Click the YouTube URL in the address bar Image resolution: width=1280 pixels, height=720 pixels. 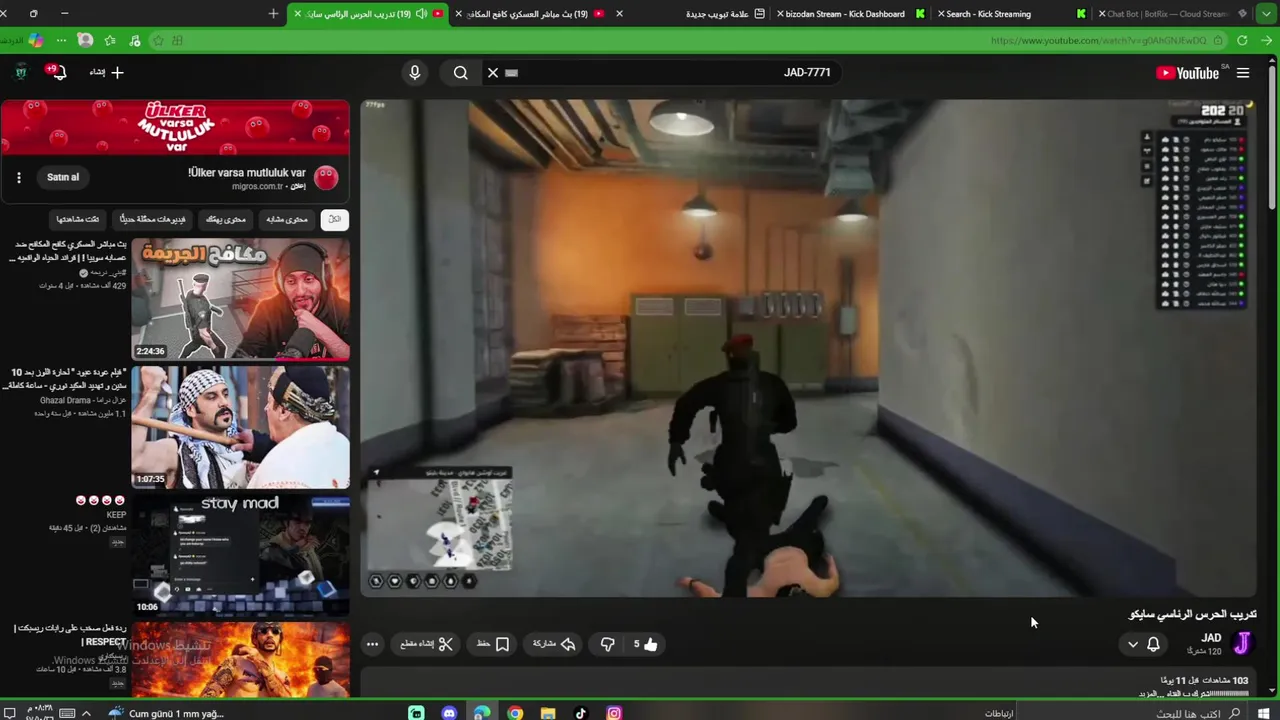click(1098, 41)
